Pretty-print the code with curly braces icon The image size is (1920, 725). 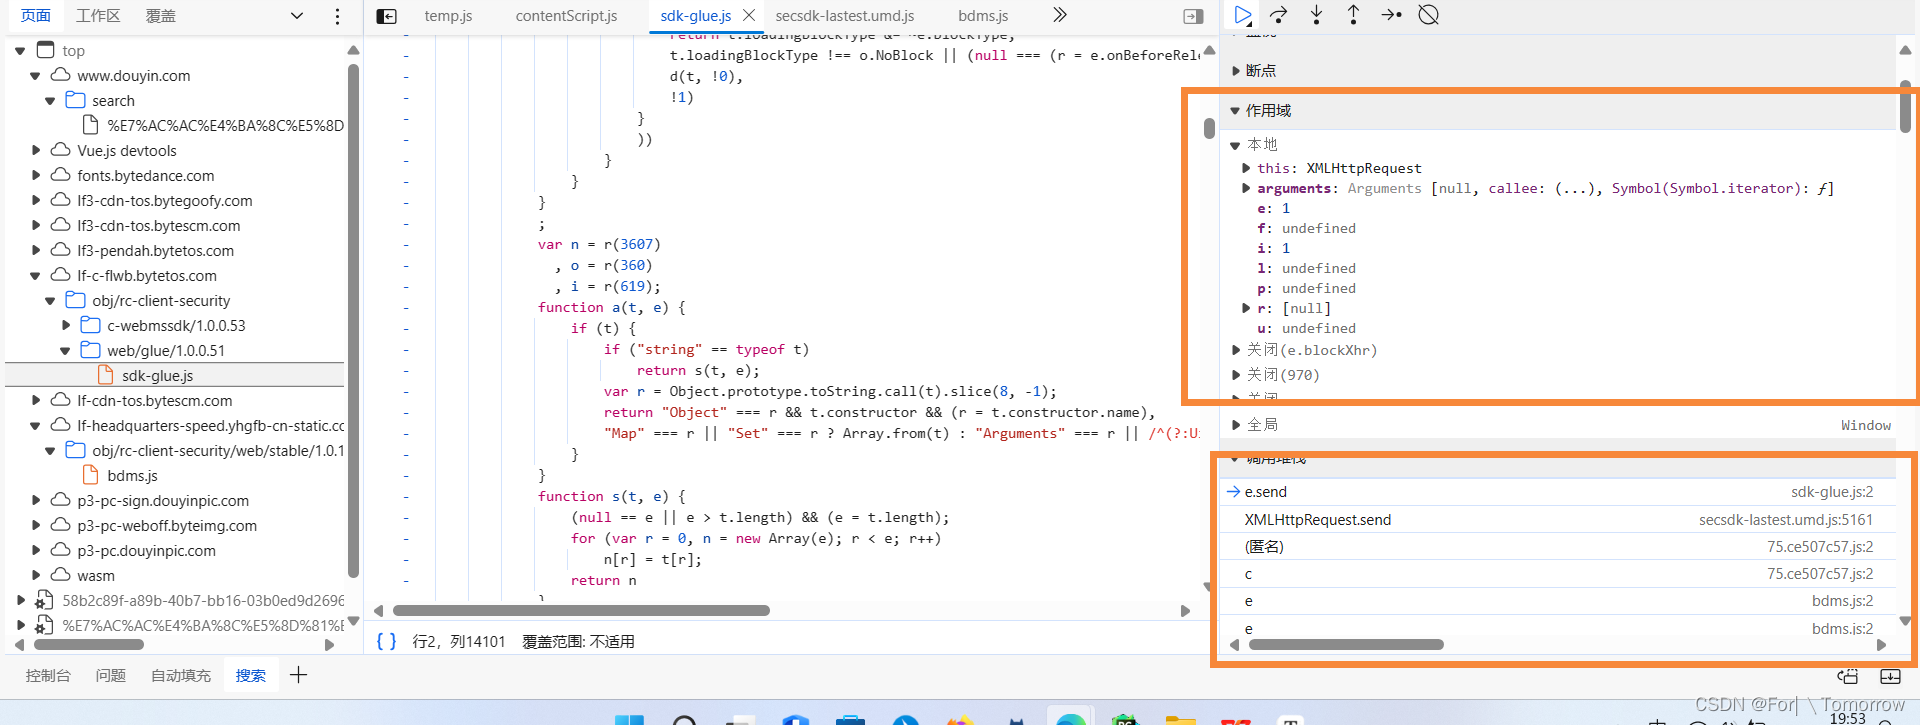pyautogui.click(x=386, y=641)
